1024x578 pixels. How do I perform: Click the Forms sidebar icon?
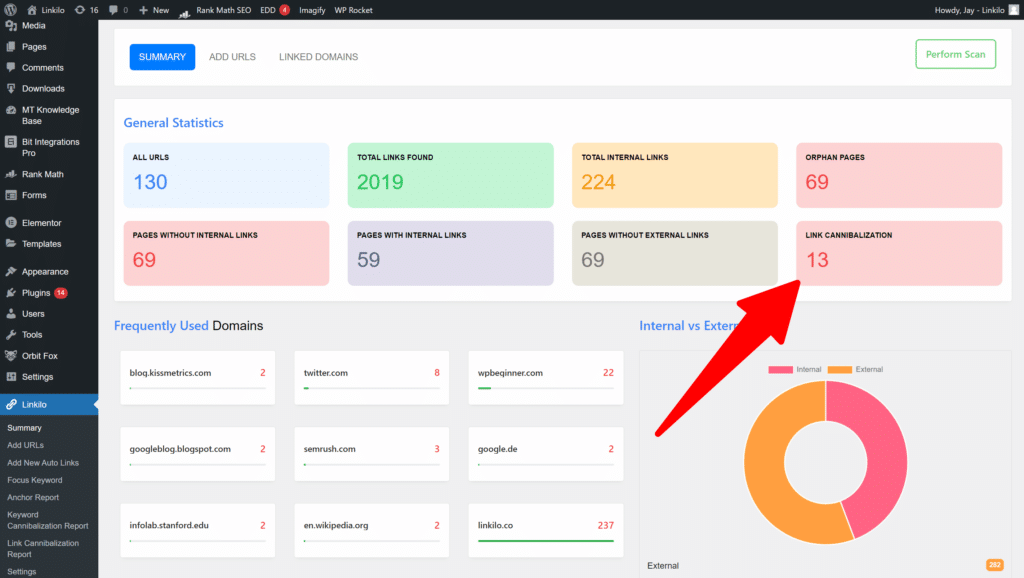pos(11,195)
